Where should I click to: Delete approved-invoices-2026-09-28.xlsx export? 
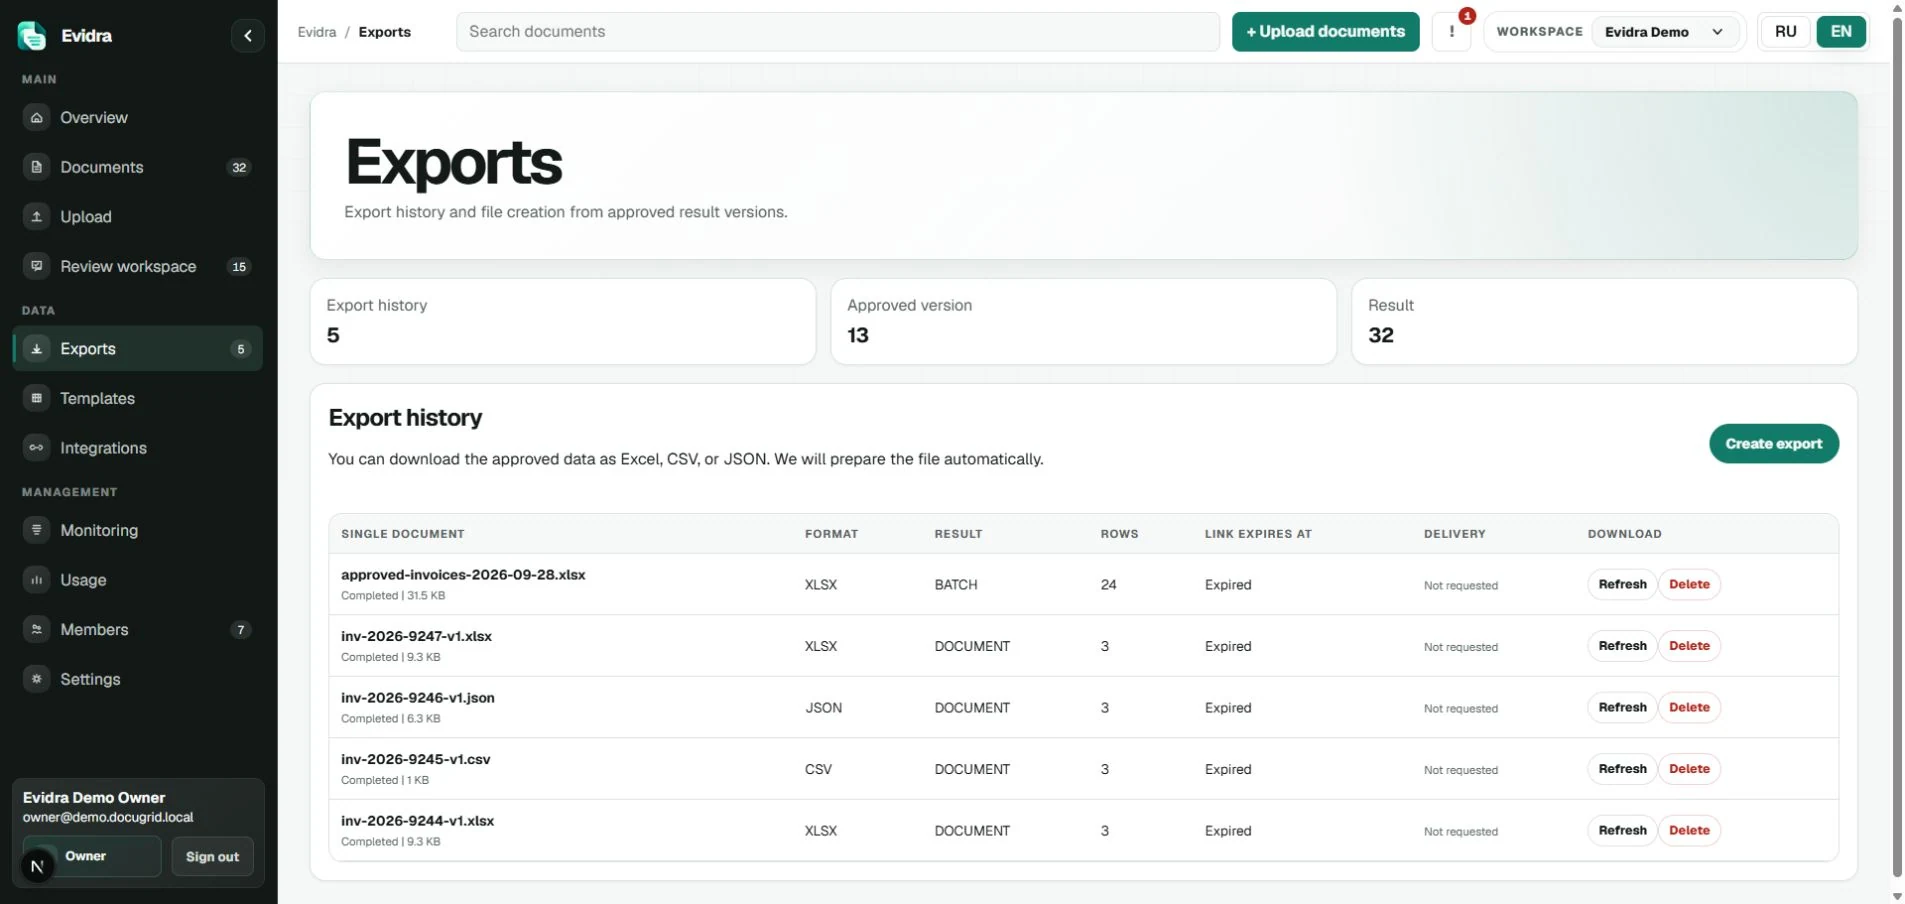(x=1689, y=584)
